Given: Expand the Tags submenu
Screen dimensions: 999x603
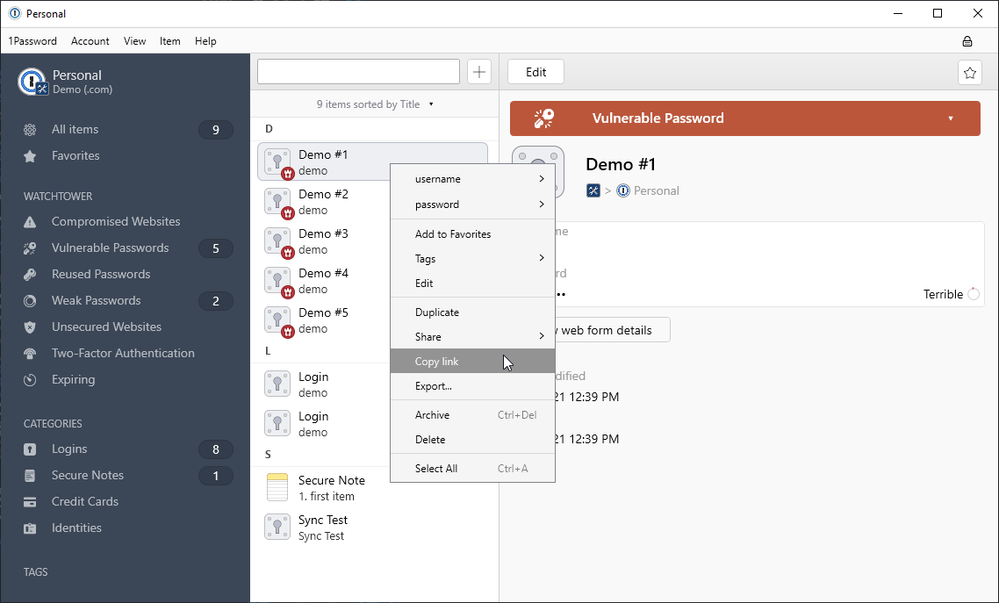Looking at the screenshot, I should pyautogui.click(x=542, y=258).
